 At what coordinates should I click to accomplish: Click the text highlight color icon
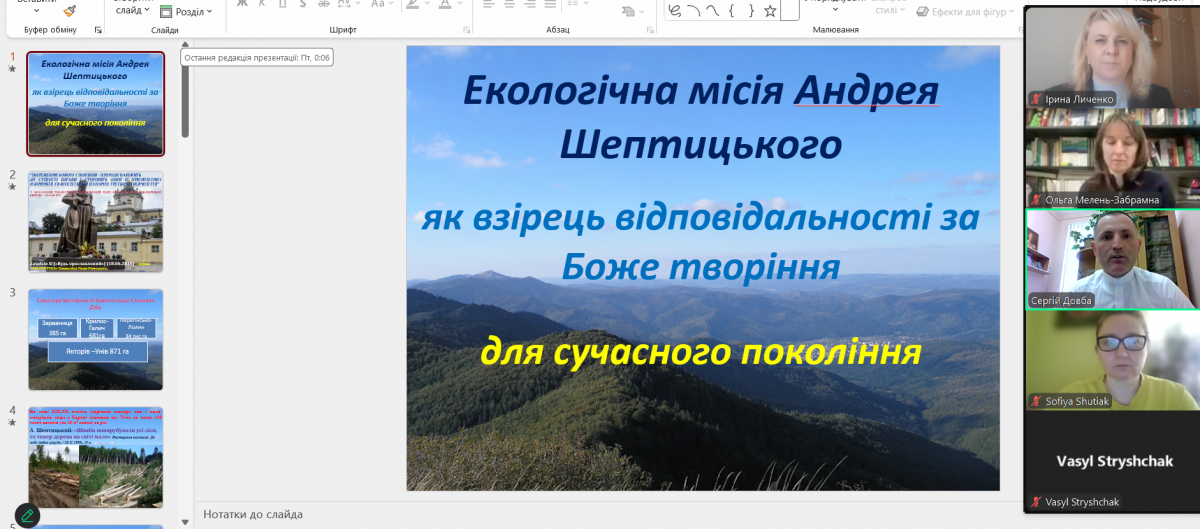412,4
